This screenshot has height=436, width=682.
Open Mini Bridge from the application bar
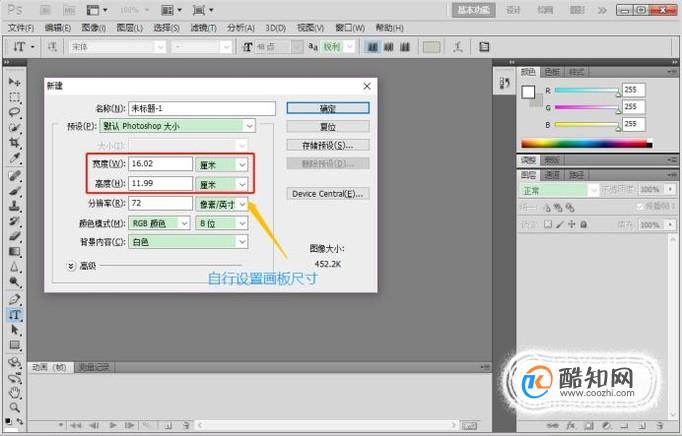pyautogui.click(x=69, y=10)
